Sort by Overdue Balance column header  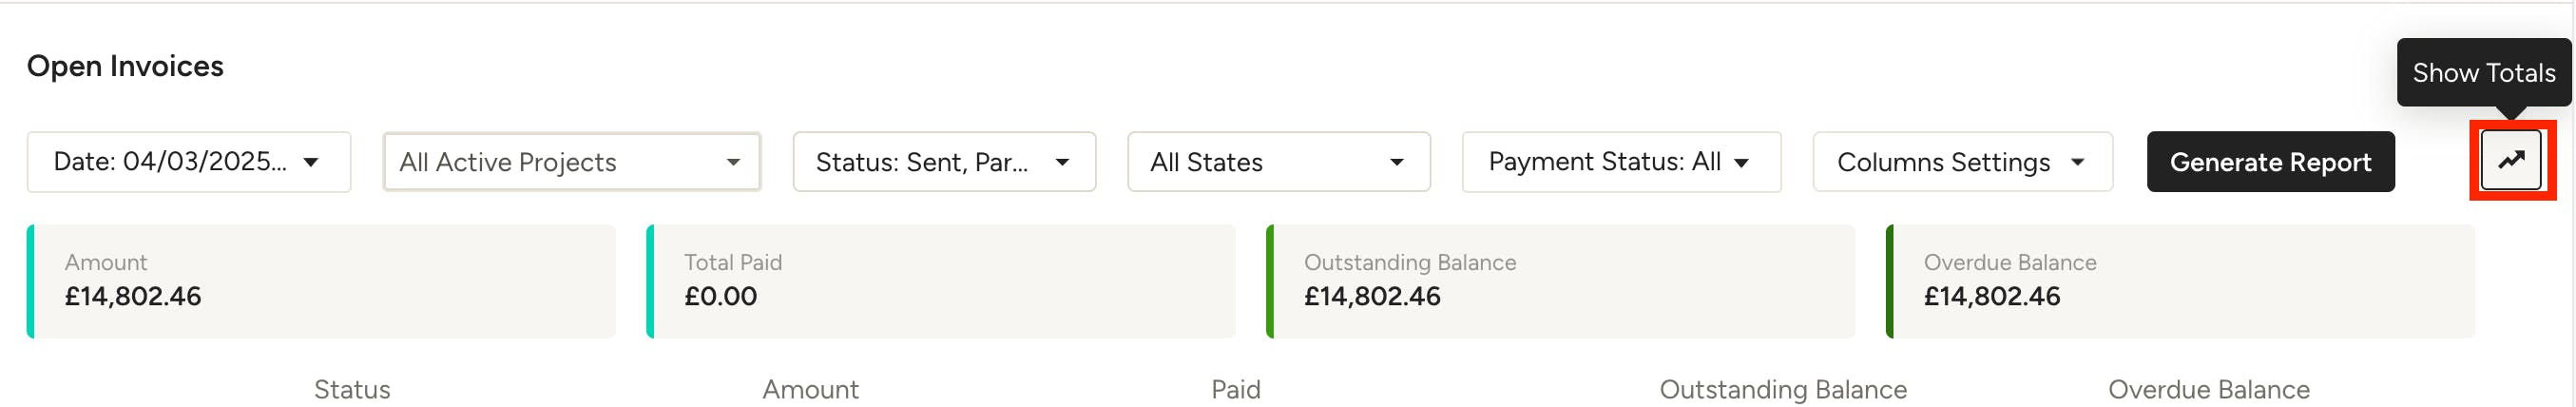(2208, 389)
